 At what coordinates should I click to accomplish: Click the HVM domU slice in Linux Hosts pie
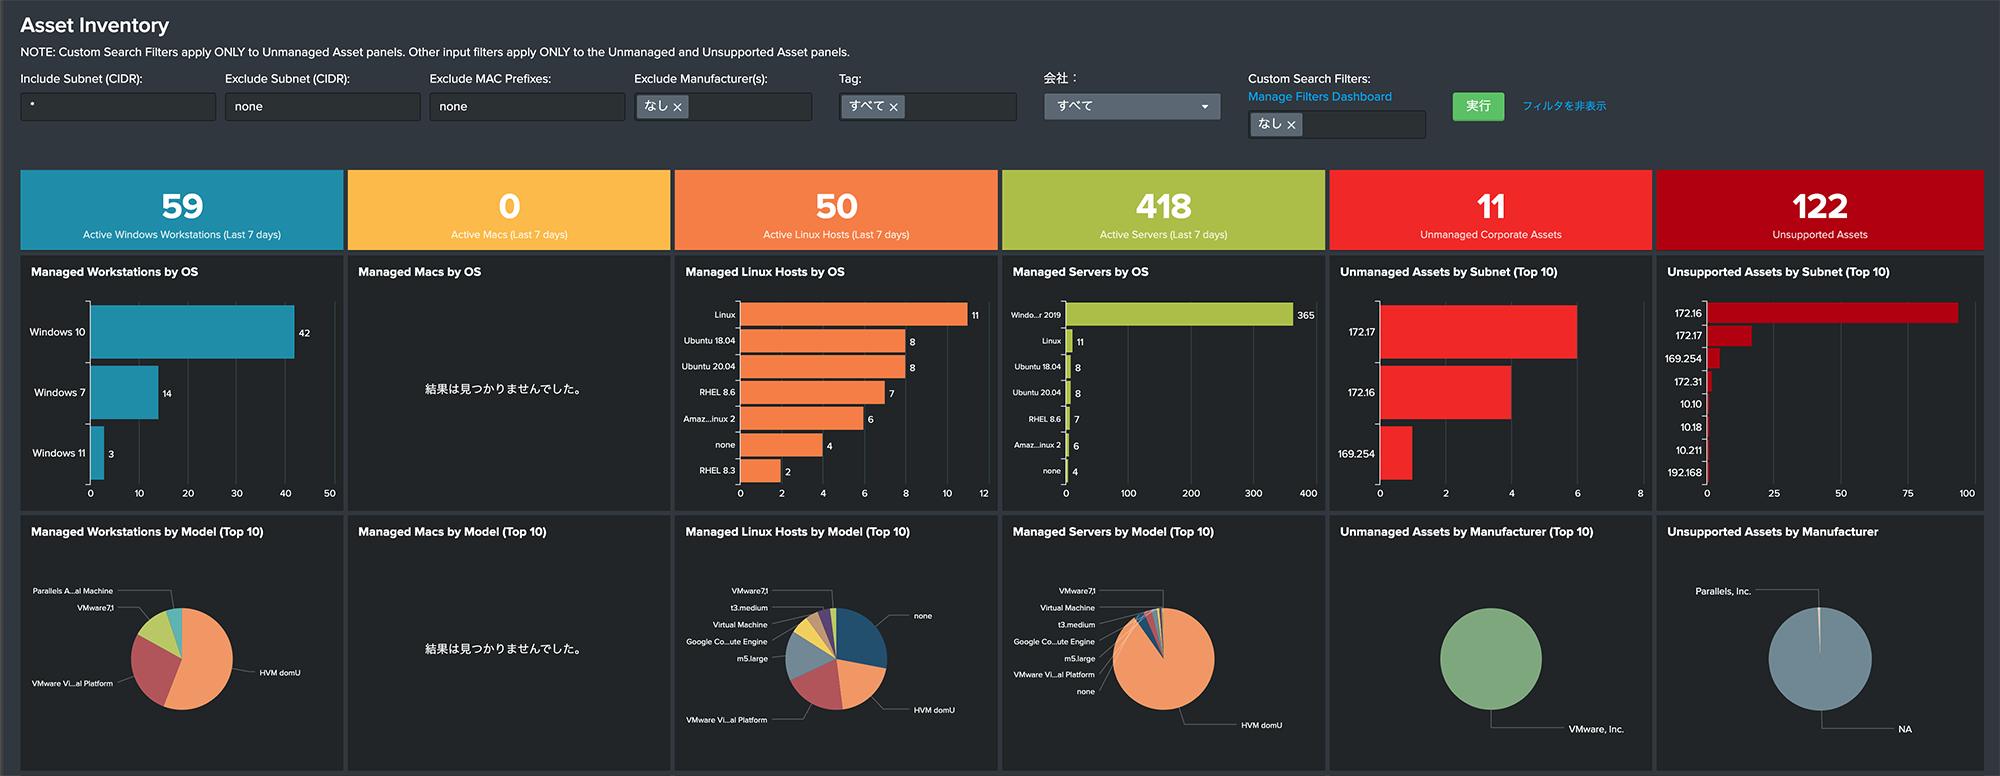pos(859,685)
